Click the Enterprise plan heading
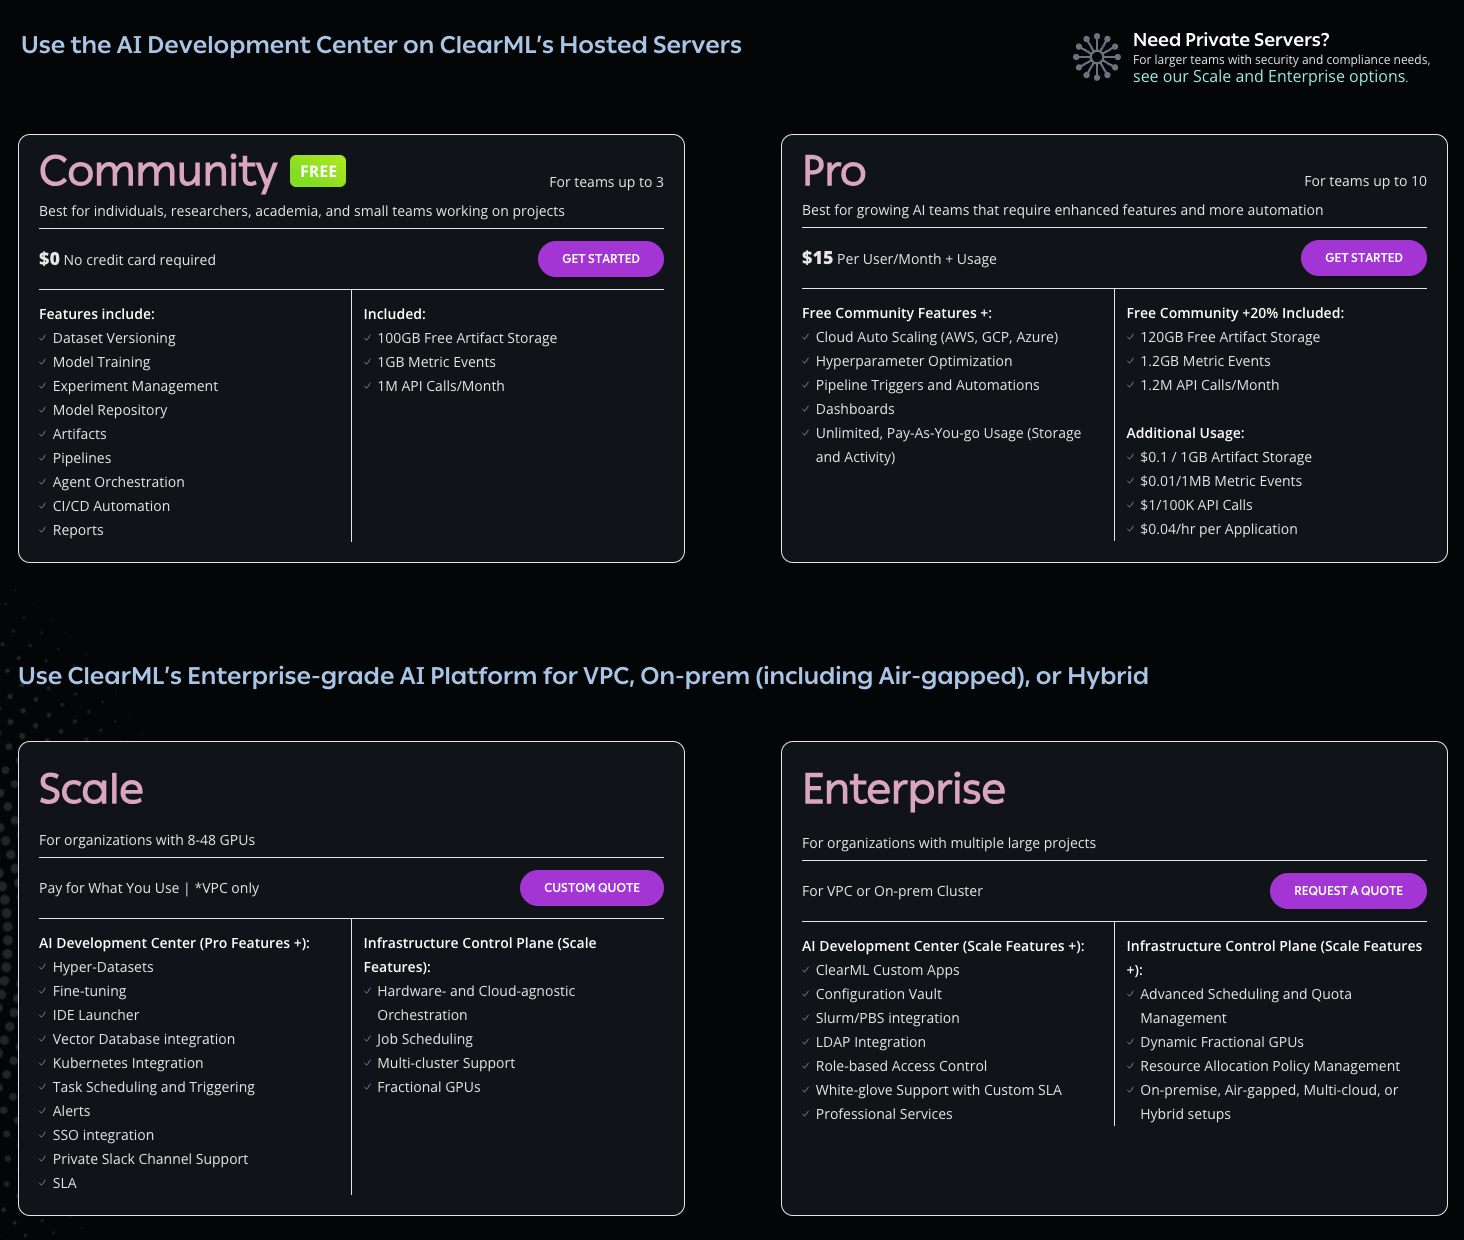 (x=903, y=789)
